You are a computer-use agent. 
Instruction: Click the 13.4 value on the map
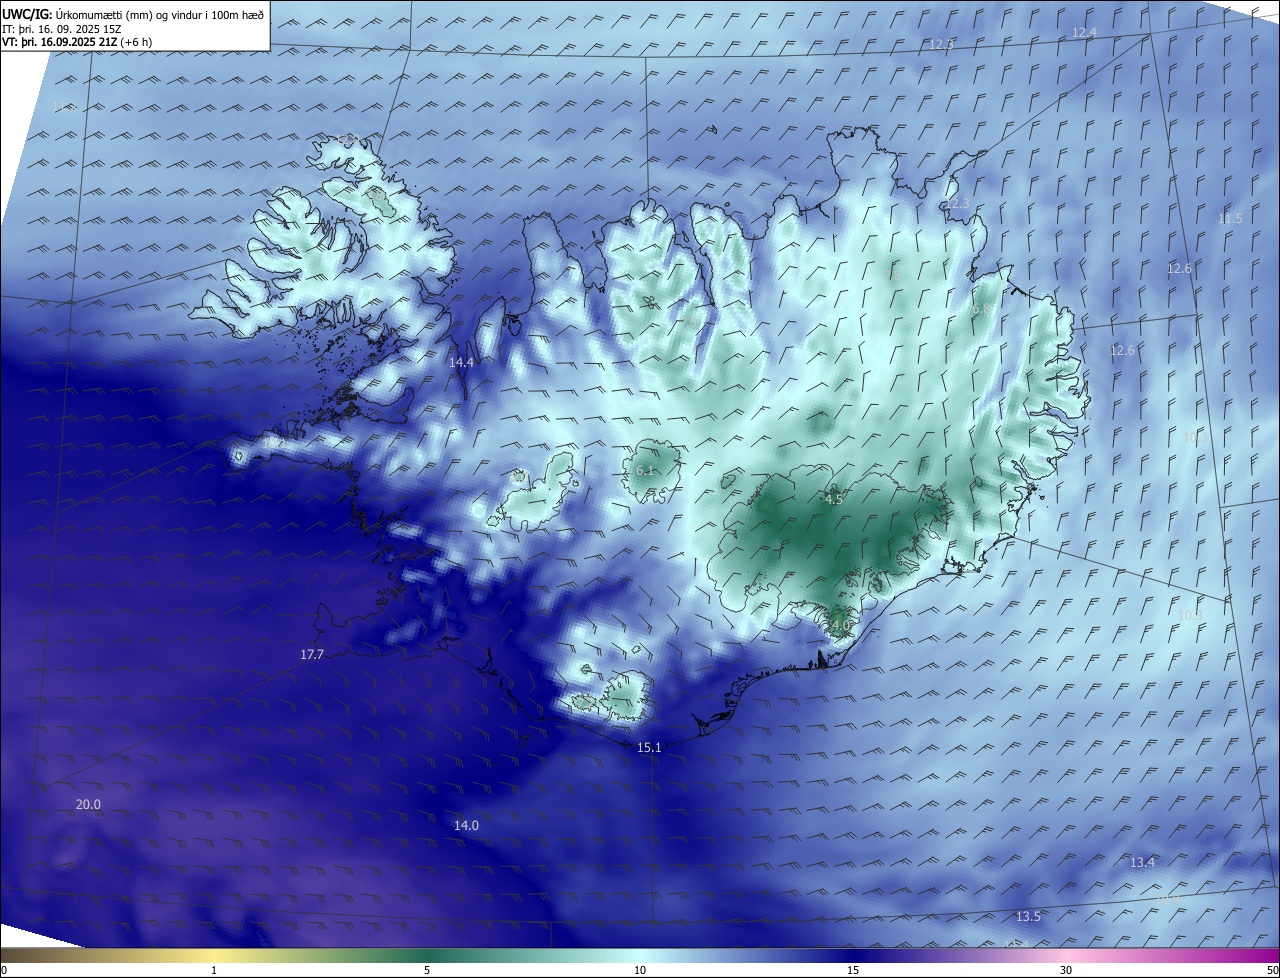[x=1142, y=863]
